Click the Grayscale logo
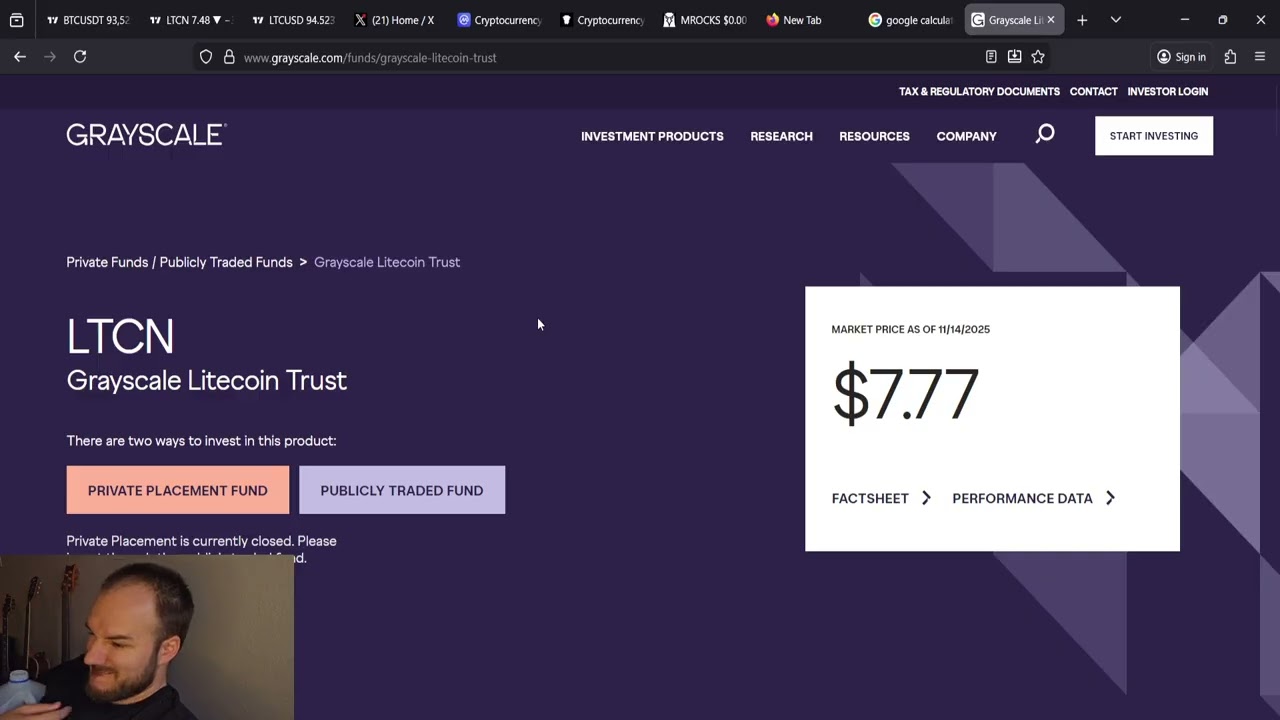 147,135
